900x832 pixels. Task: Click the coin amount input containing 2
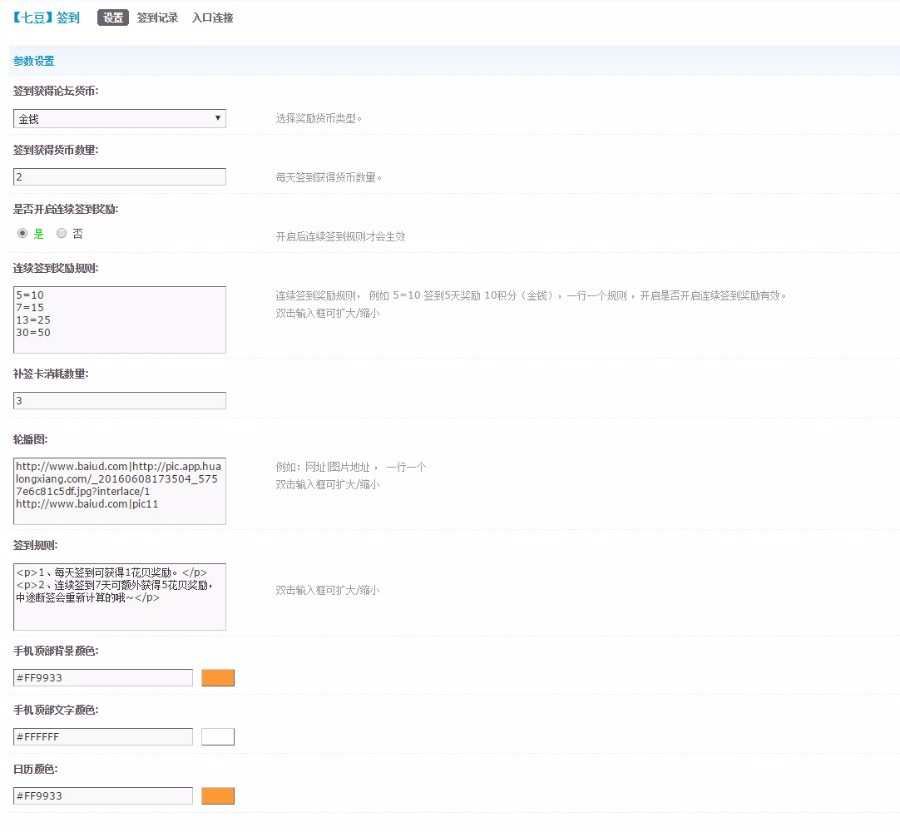[119, 176]
